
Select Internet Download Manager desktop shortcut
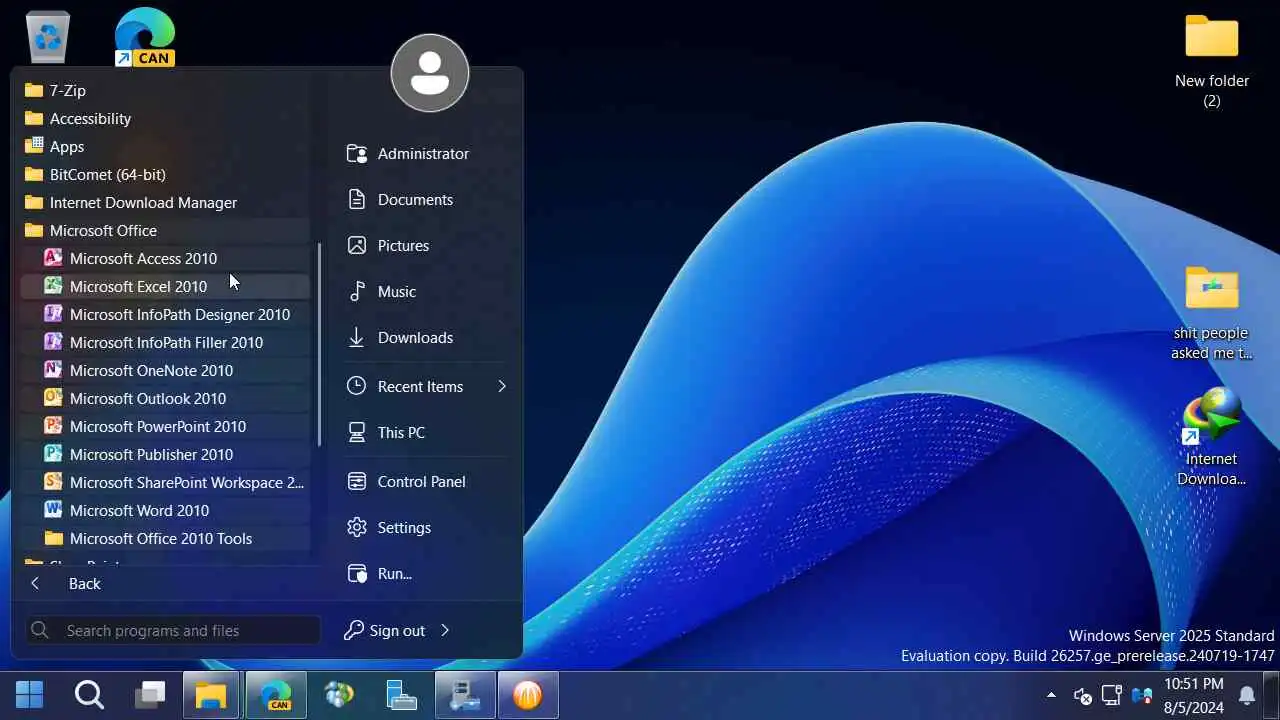pyautogui.click(x=1212, y=438)
